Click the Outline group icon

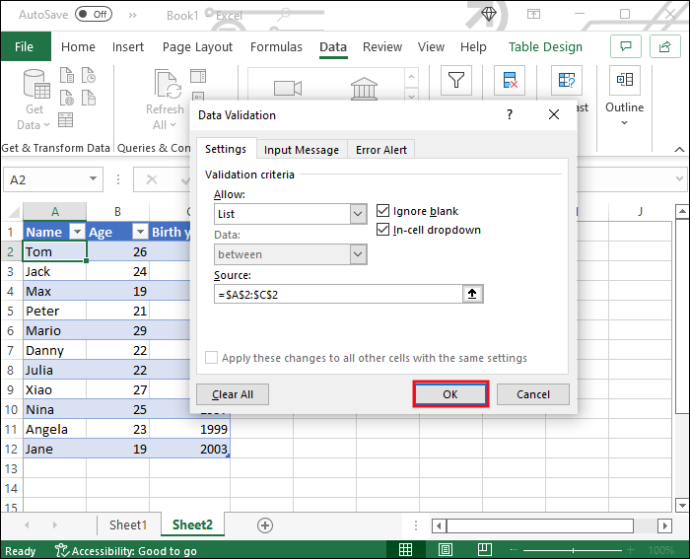(624, 81)
